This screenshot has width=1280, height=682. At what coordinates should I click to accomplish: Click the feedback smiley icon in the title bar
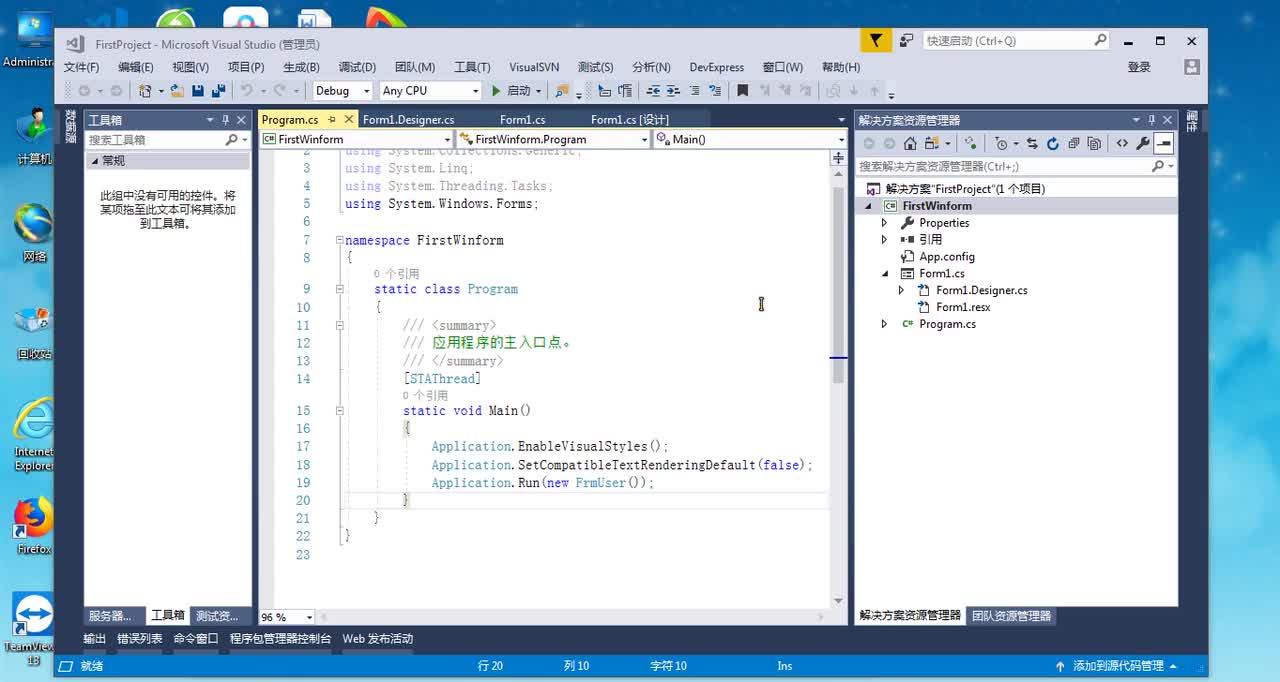pyautogui.click(x=906, y=41)
